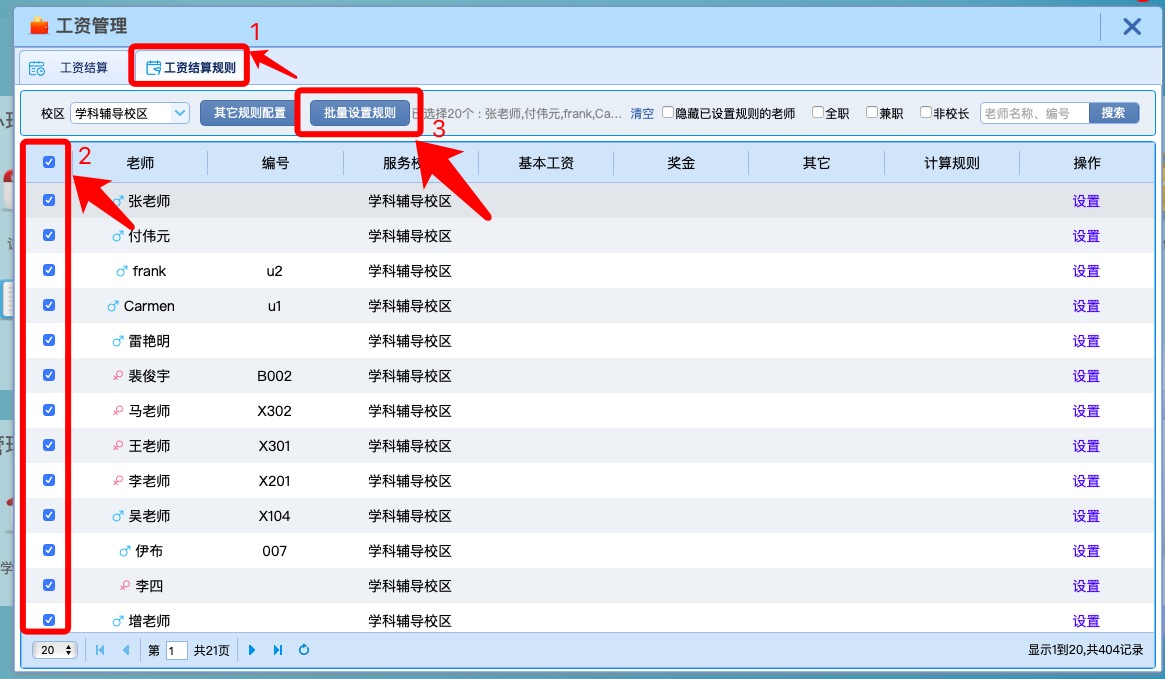The height and width of the screenshot is (679, 1165).
Task: Go to previous page icon
Action: coord(126,650)
